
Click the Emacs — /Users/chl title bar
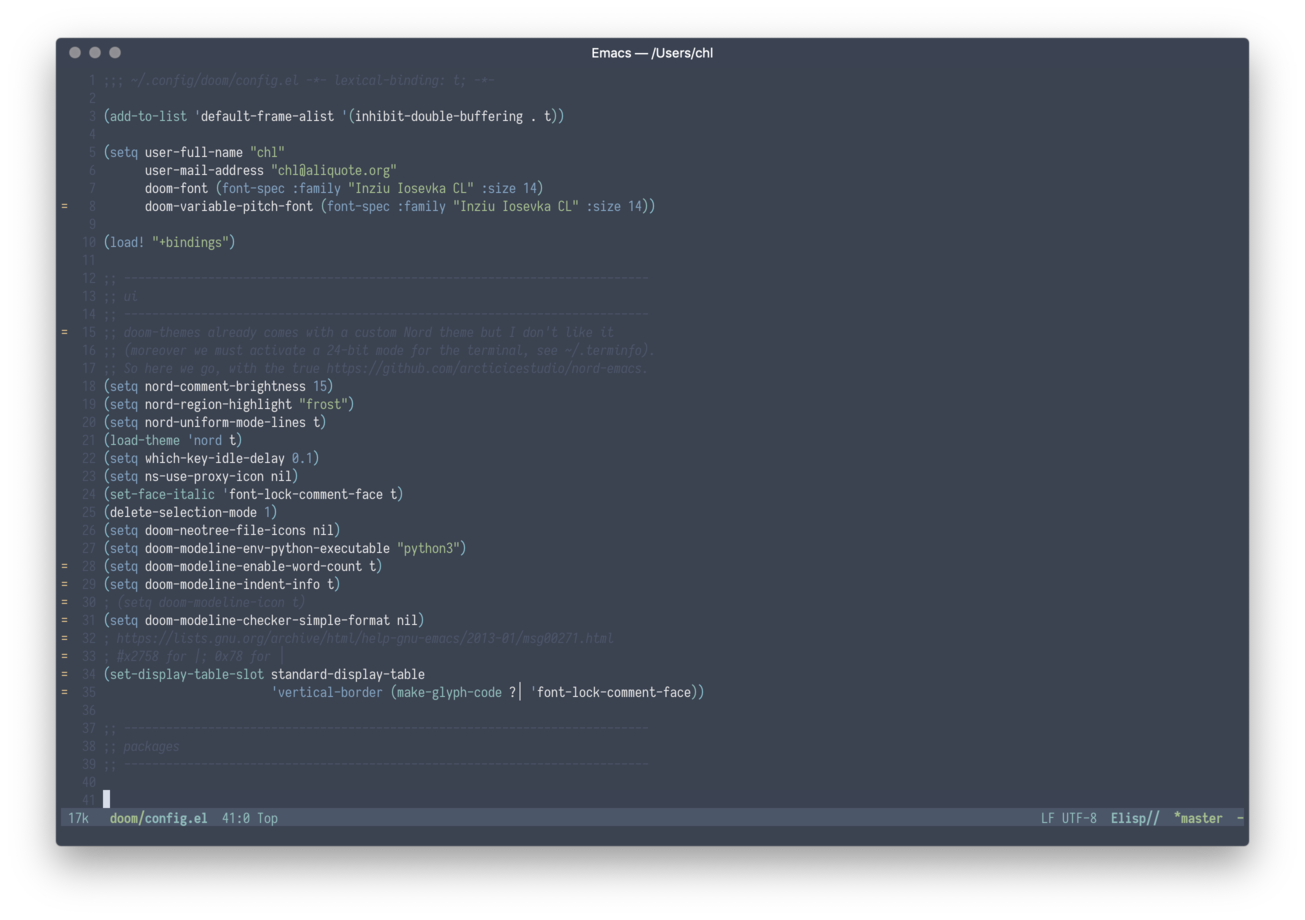pyautogui.click(x=652, y=53)
